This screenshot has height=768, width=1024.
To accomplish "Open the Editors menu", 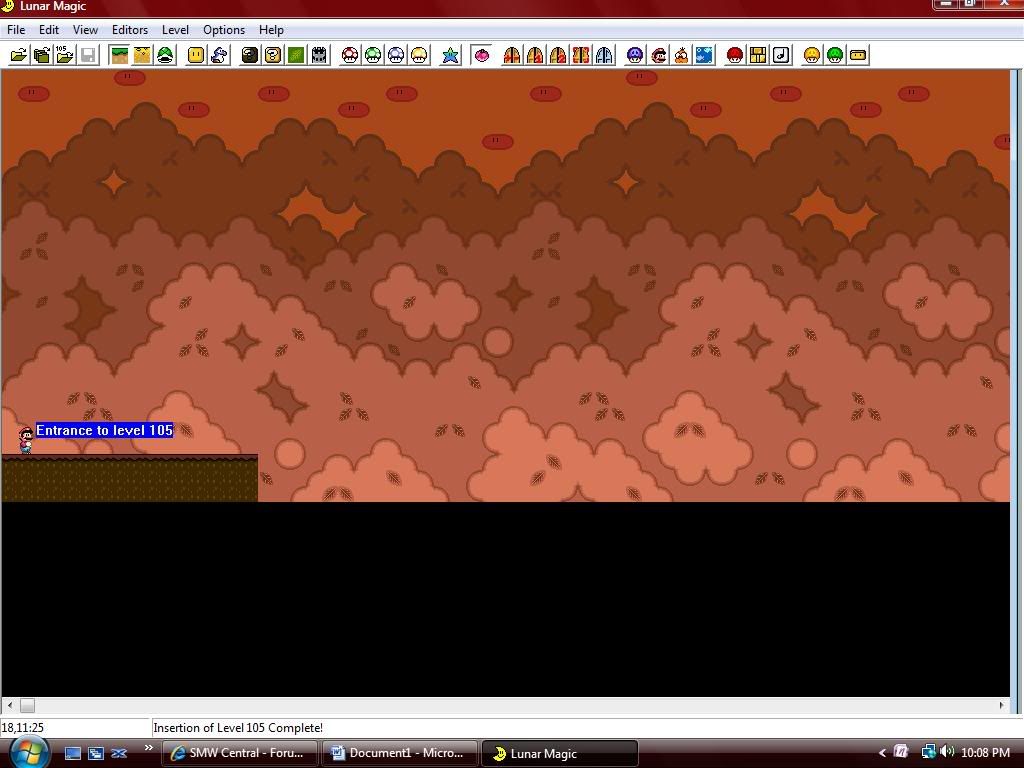I will (x=130, y=30).
